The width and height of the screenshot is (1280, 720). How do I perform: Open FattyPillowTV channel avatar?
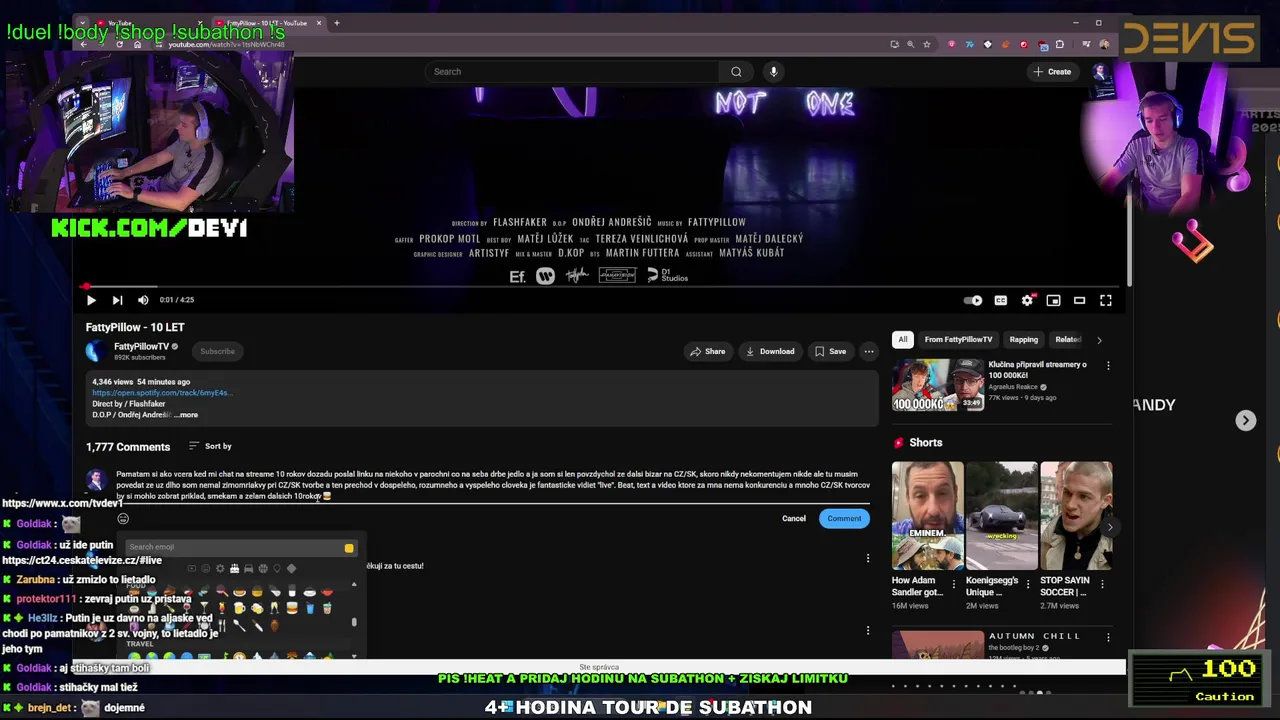pos(96,351)
